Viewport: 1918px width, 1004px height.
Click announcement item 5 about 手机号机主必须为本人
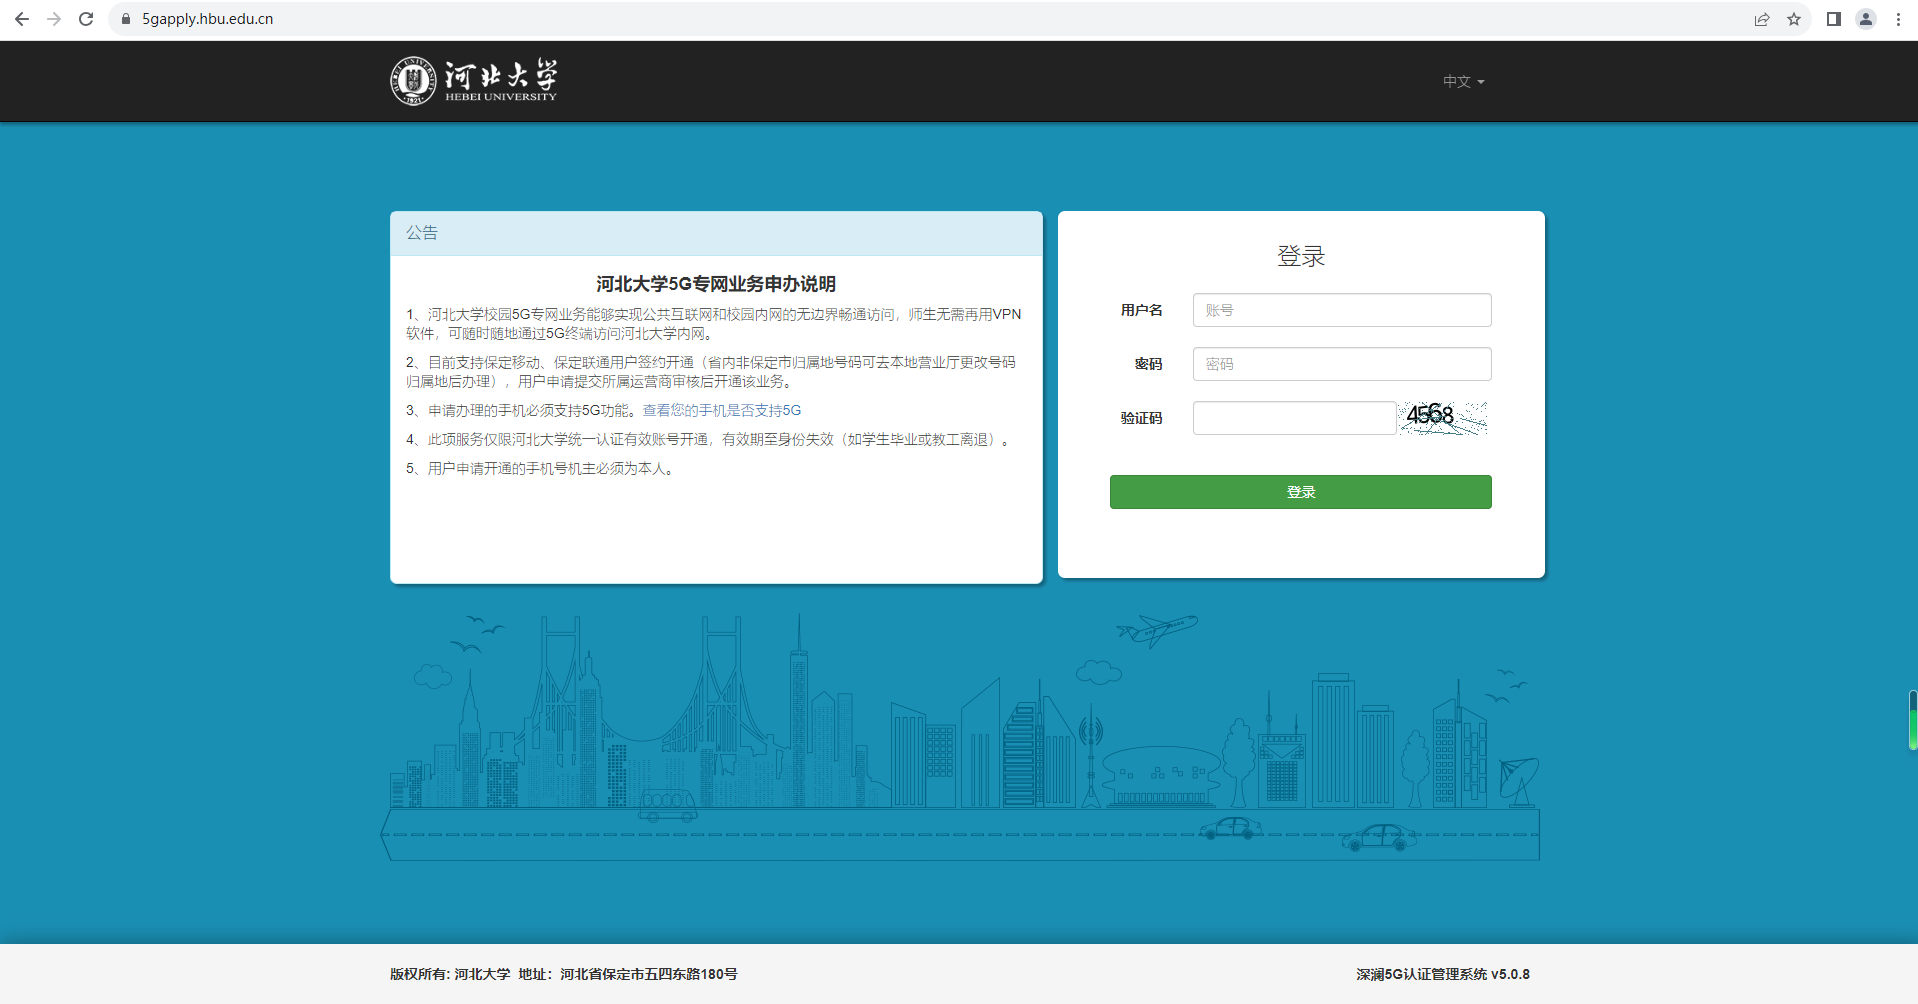542,468
